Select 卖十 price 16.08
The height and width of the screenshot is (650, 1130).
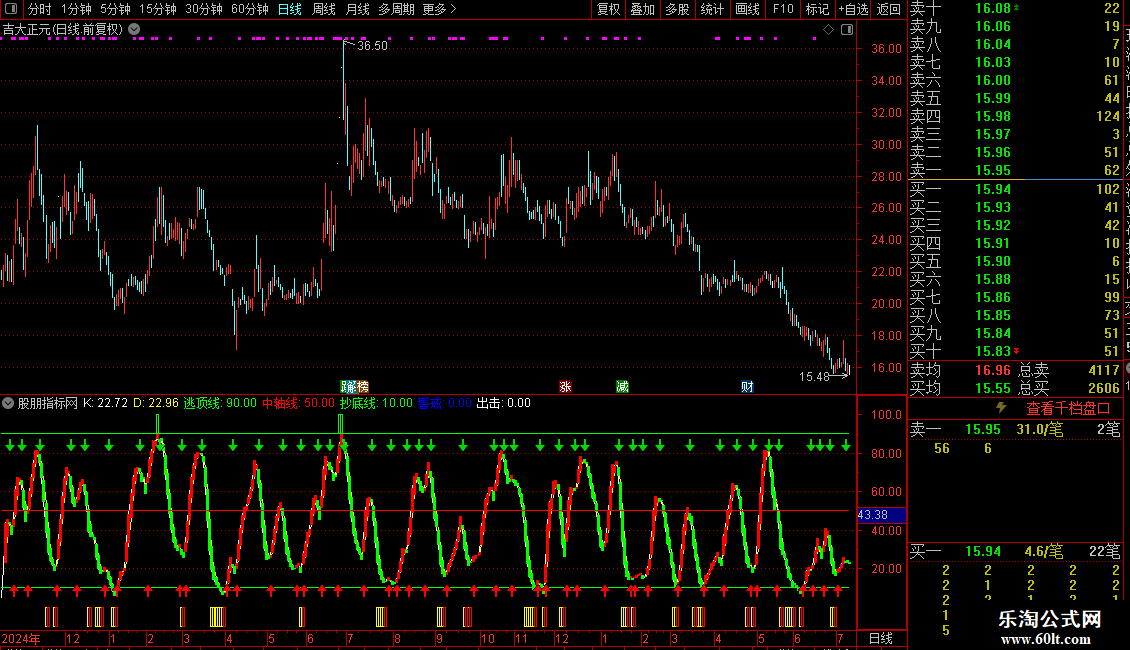click(992, 9)
